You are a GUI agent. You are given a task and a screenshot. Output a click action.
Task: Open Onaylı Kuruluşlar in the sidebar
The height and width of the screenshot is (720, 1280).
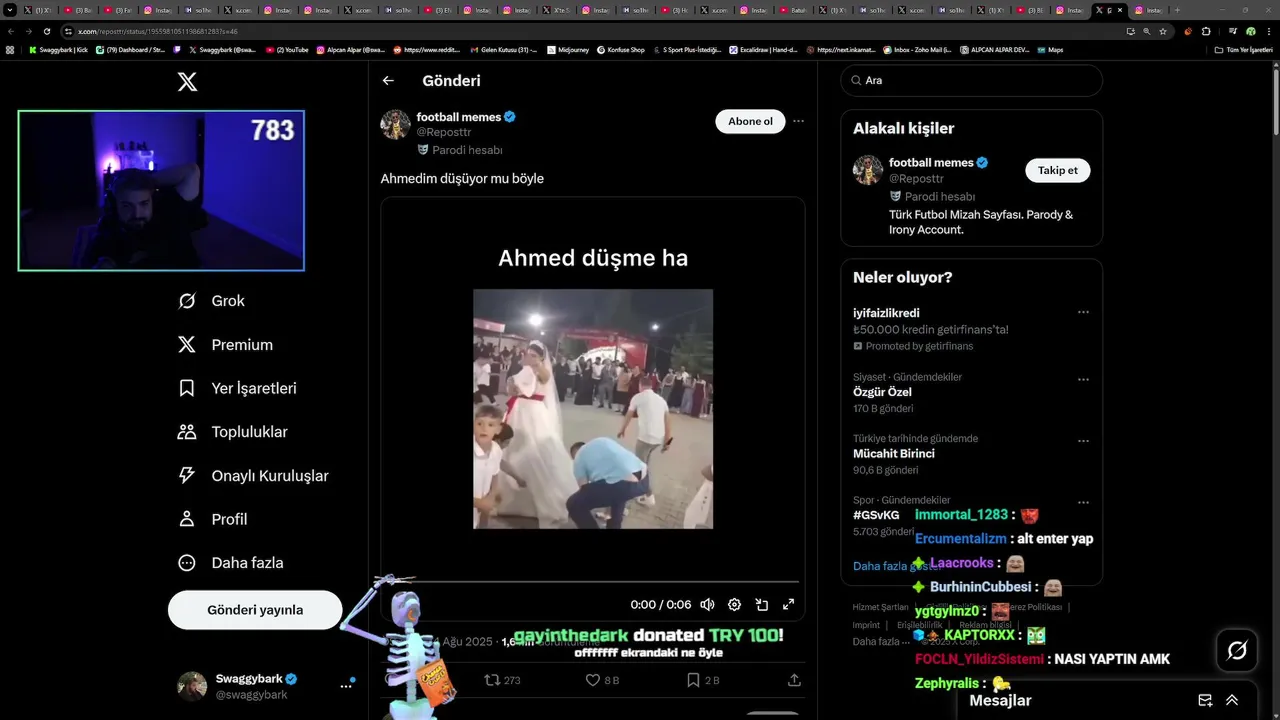point(253,476)
